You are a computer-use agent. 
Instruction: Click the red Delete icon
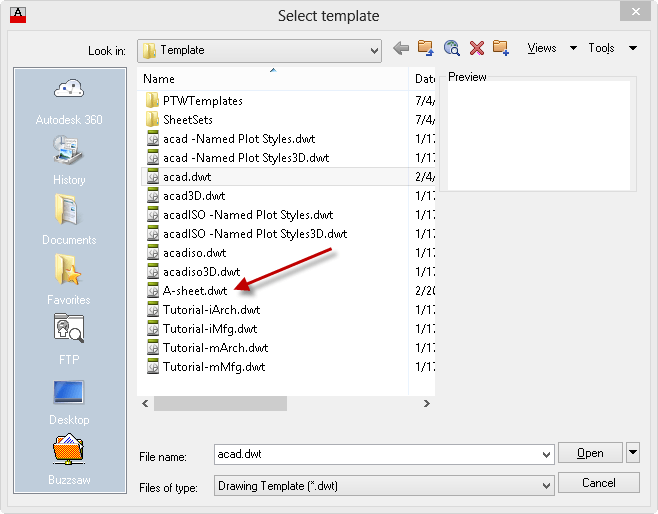(x=476, y=48)
